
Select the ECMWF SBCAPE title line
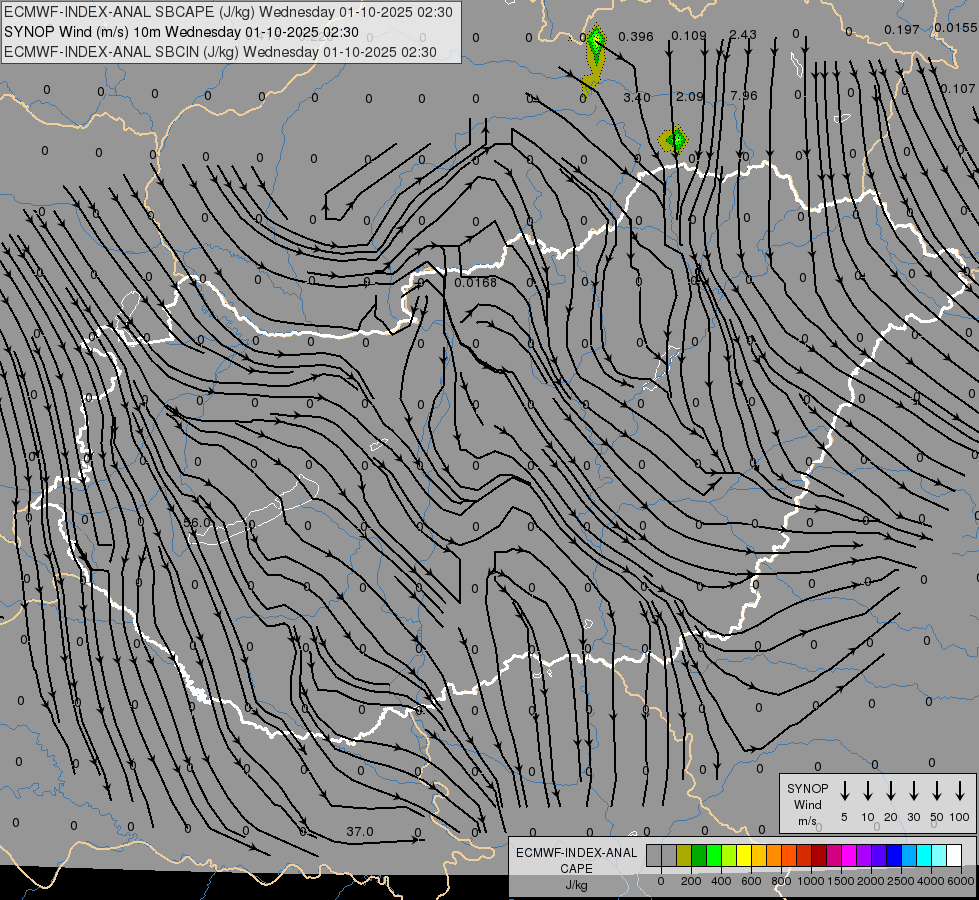tap(228, 12)
